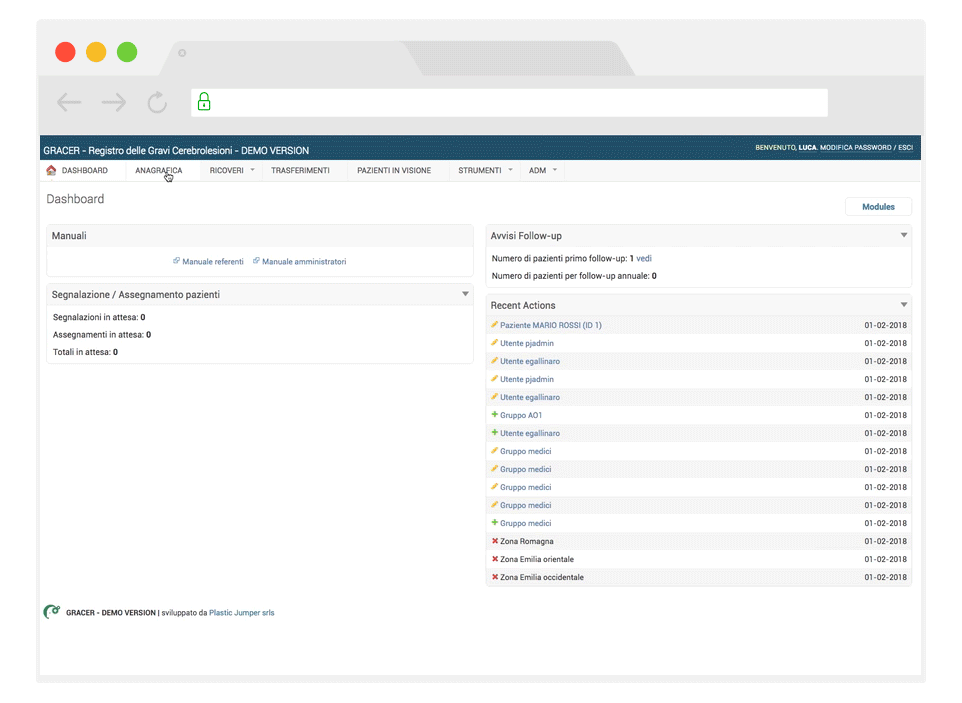Click green plus icon beside Gruppo AO1
This screenshot has width=962, height=703.
(x=494, y=415)
